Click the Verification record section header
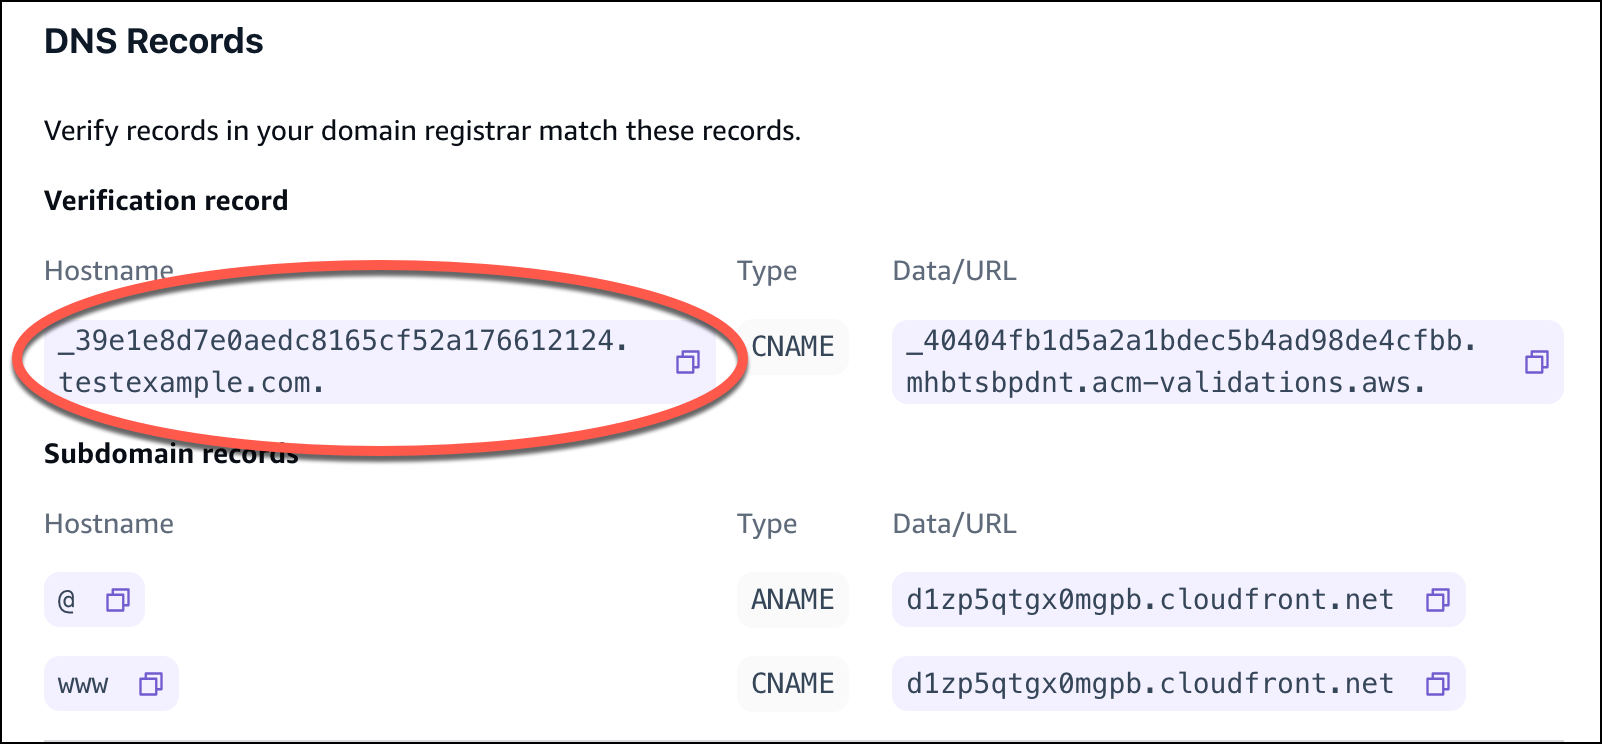 [x=165, y=200]
